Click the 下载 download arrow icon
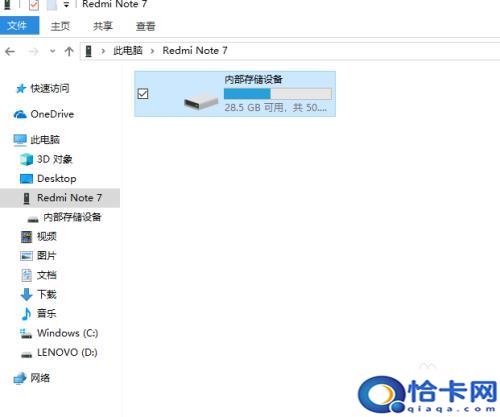500x417 pixels. [26, 295]
